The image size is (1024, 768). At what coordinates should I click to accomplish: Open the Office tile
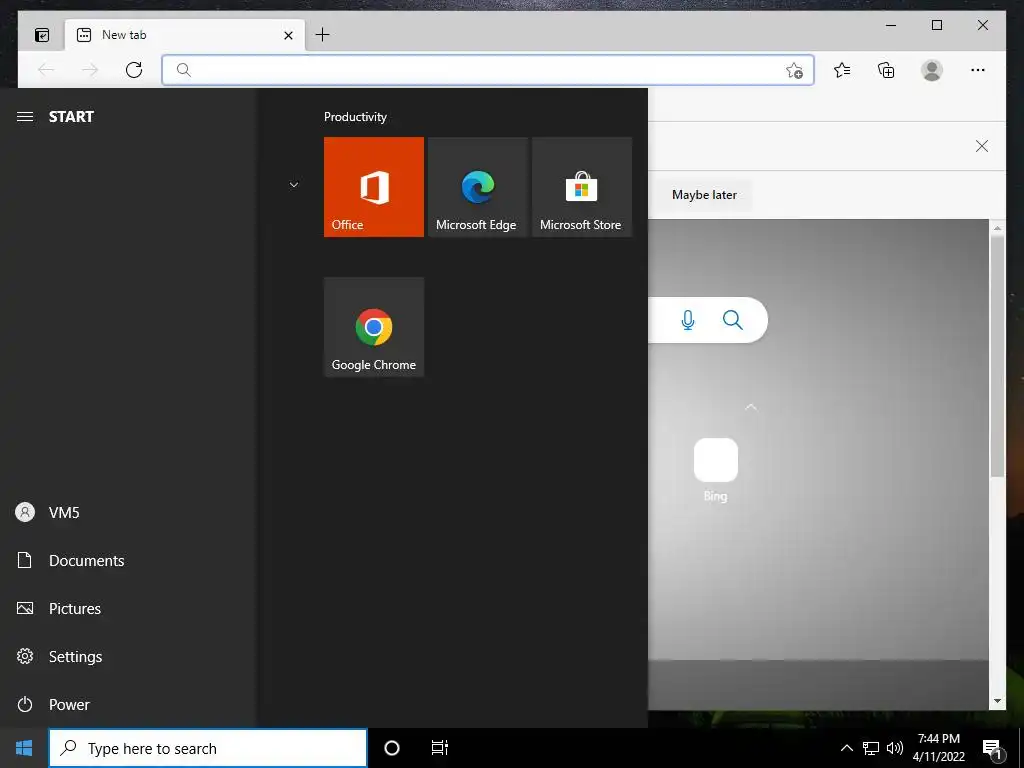(374, 187)
